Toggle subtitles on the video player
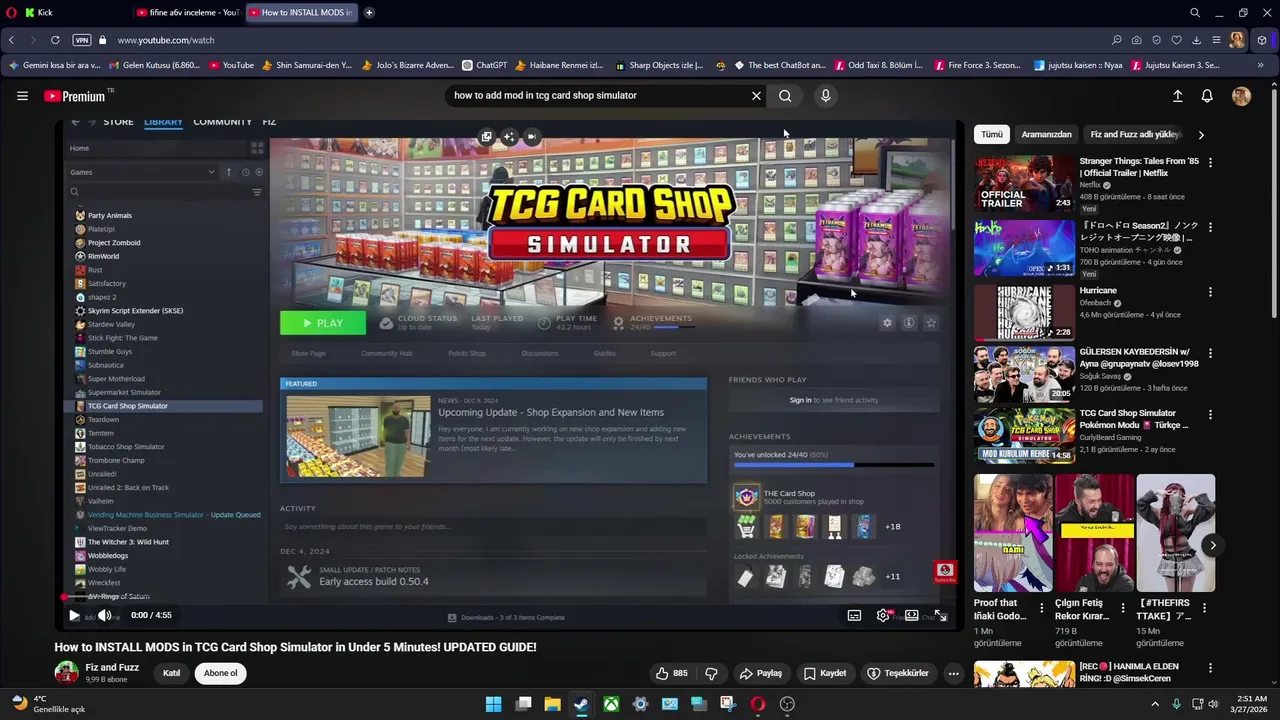The width and height of the screenshot is (1280, 720). point(854,616)
